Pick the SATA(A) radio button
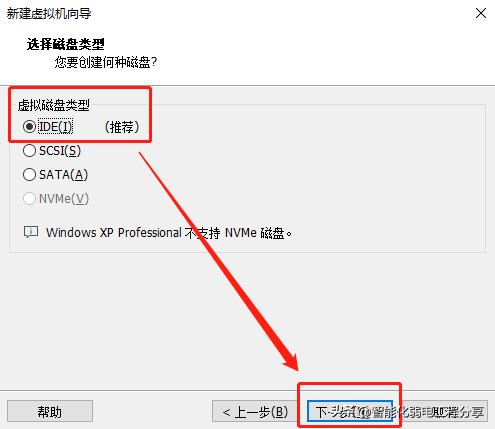Screen dimensions: 495x429 (x=29, y=175)
